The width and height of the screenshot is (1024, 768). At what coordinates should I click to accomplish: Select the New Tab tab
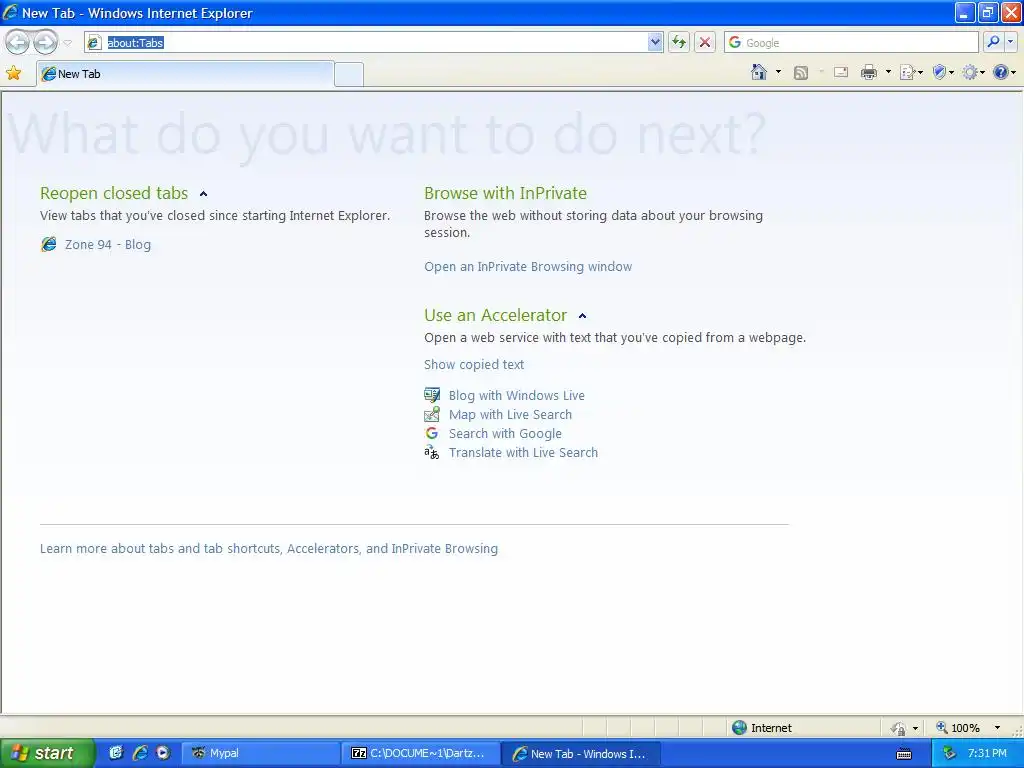tap(185, 74)
